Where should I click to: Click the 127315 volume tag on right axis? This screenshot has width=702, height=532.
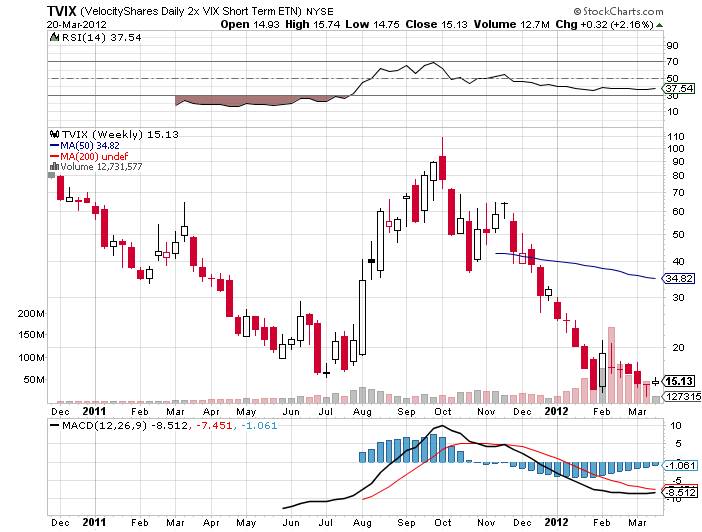click(683, 396)
